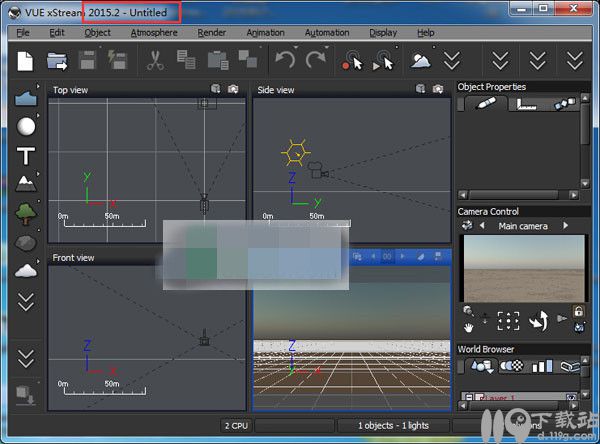Select the Library bars tab in World Browser
This screenshot has width=600, height=444.
[x=542, y=366]
